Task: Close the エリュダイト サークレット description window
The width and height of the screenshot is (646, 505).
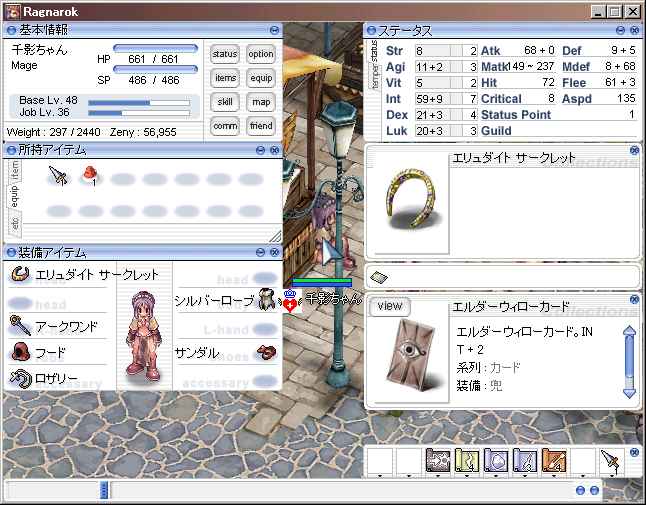Action: (634, 150)
